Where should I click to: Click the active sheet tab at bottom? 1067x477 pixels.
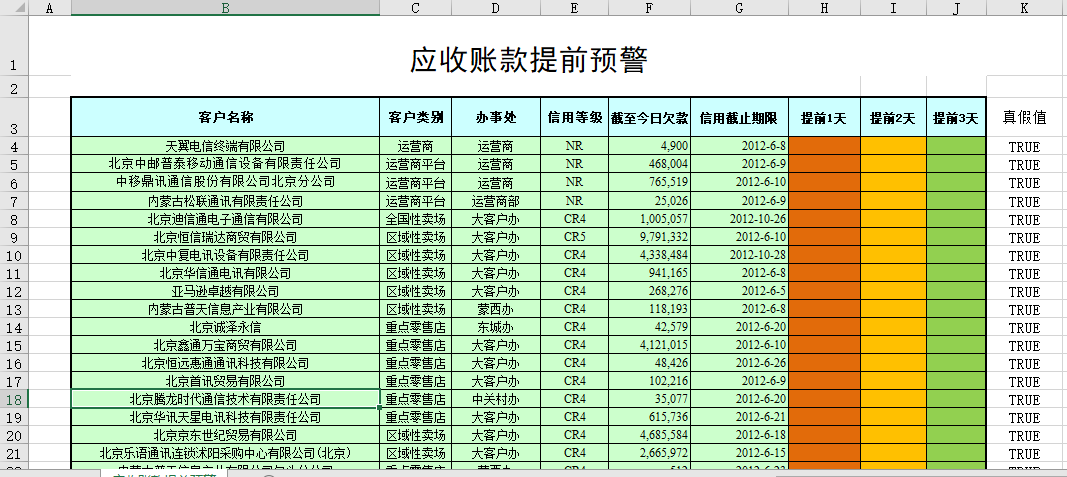coord(165,473)
